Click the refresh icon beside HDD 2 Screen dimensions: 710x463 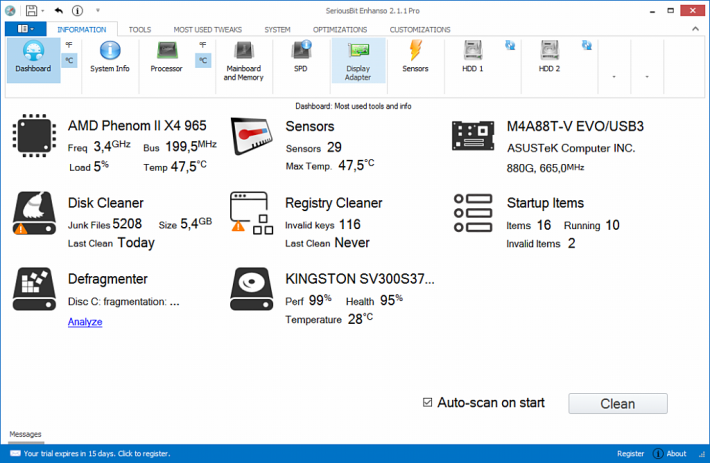587,45
